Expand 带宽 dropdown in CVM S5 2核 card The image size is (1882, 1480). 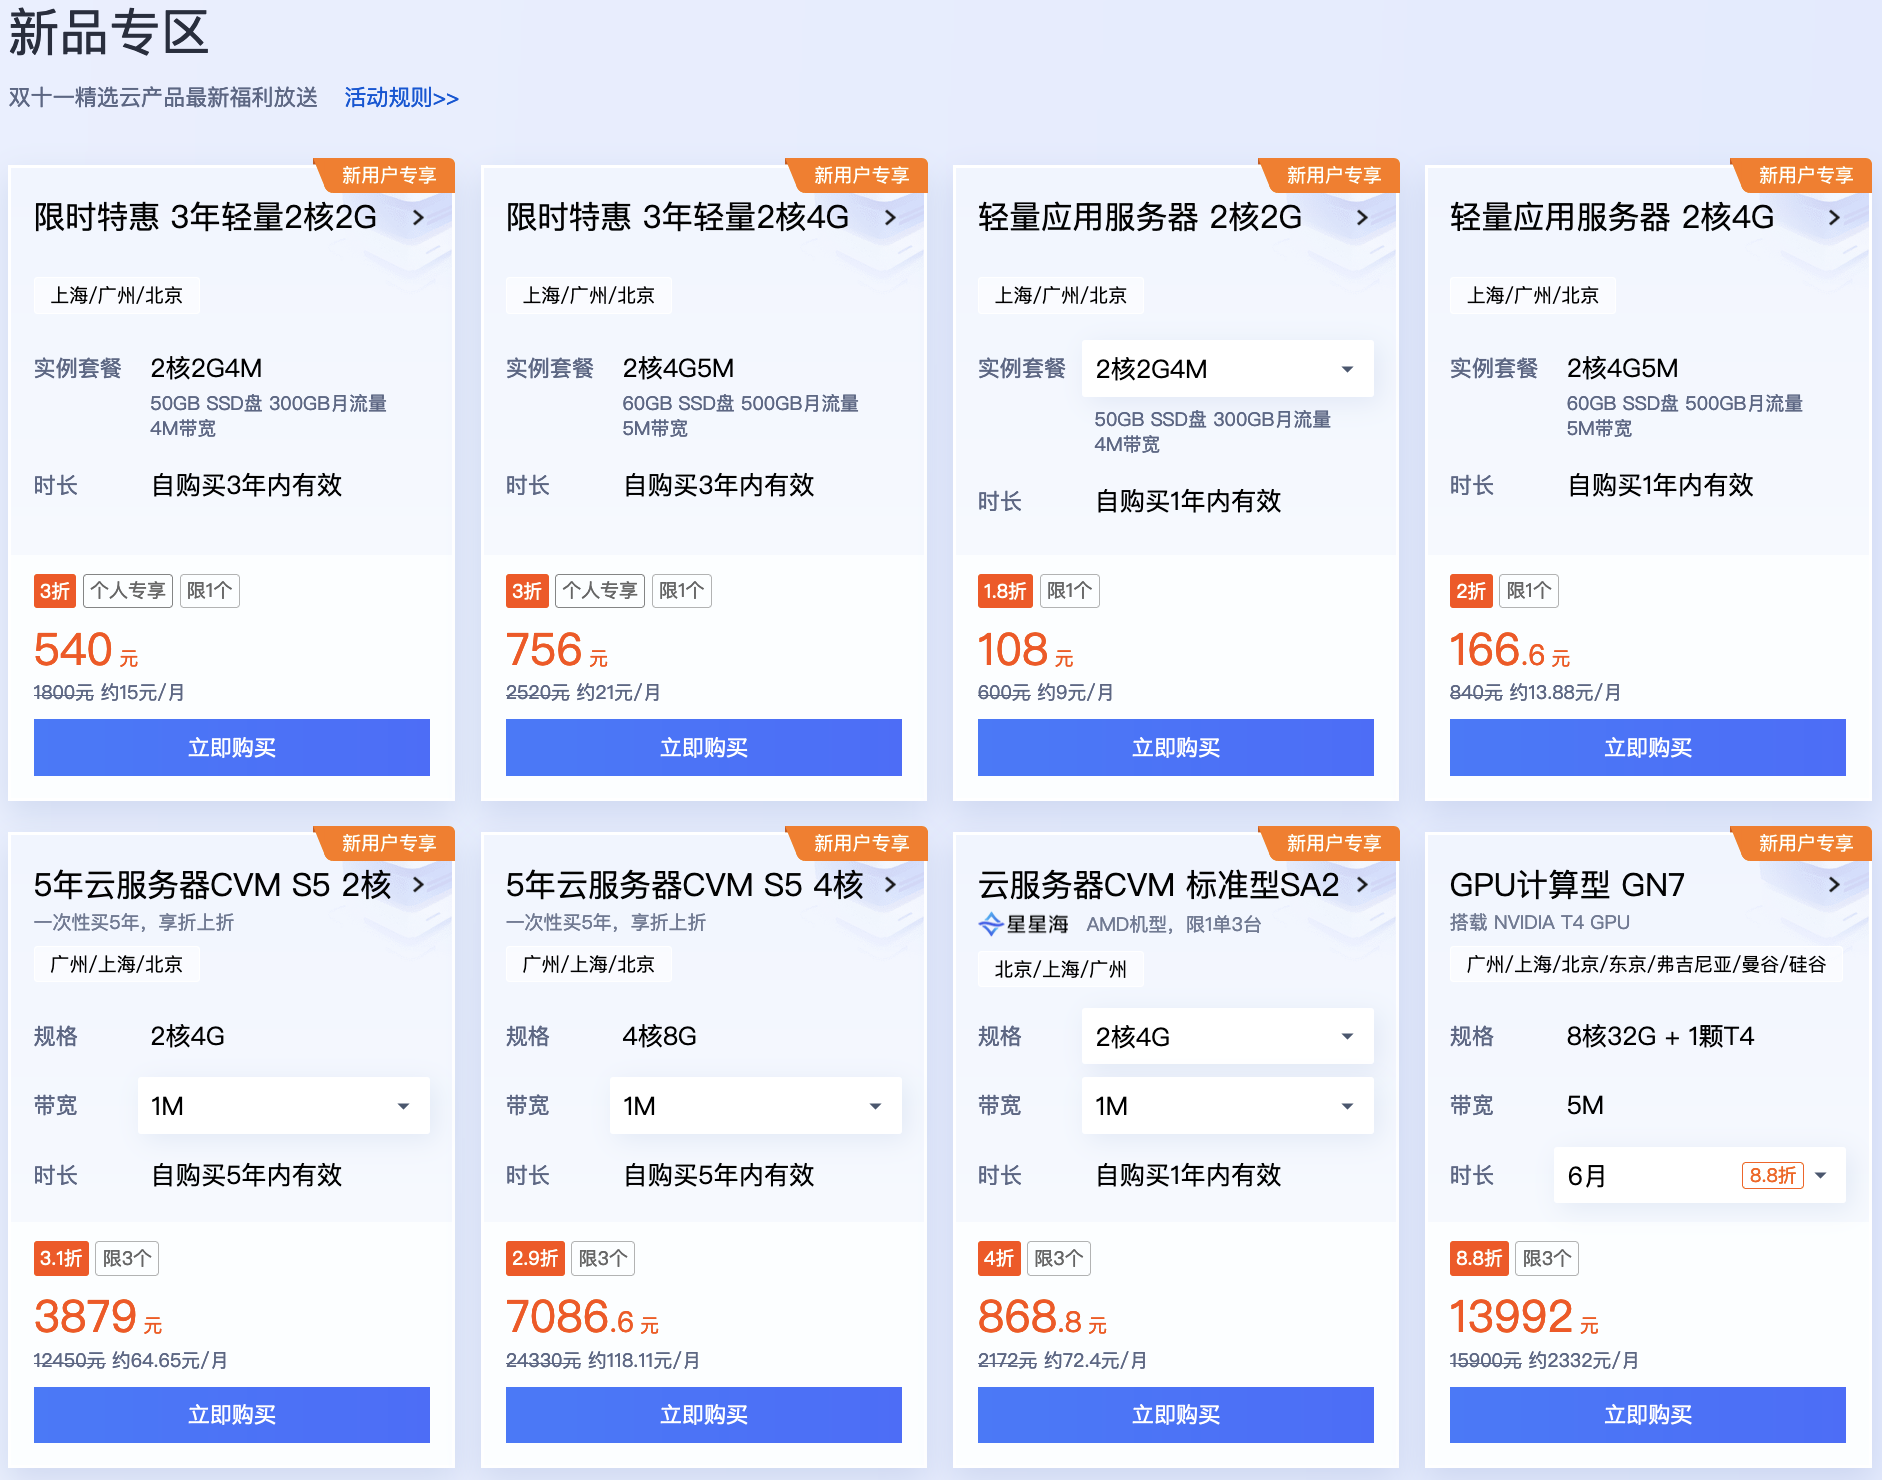coord(283,1106)
